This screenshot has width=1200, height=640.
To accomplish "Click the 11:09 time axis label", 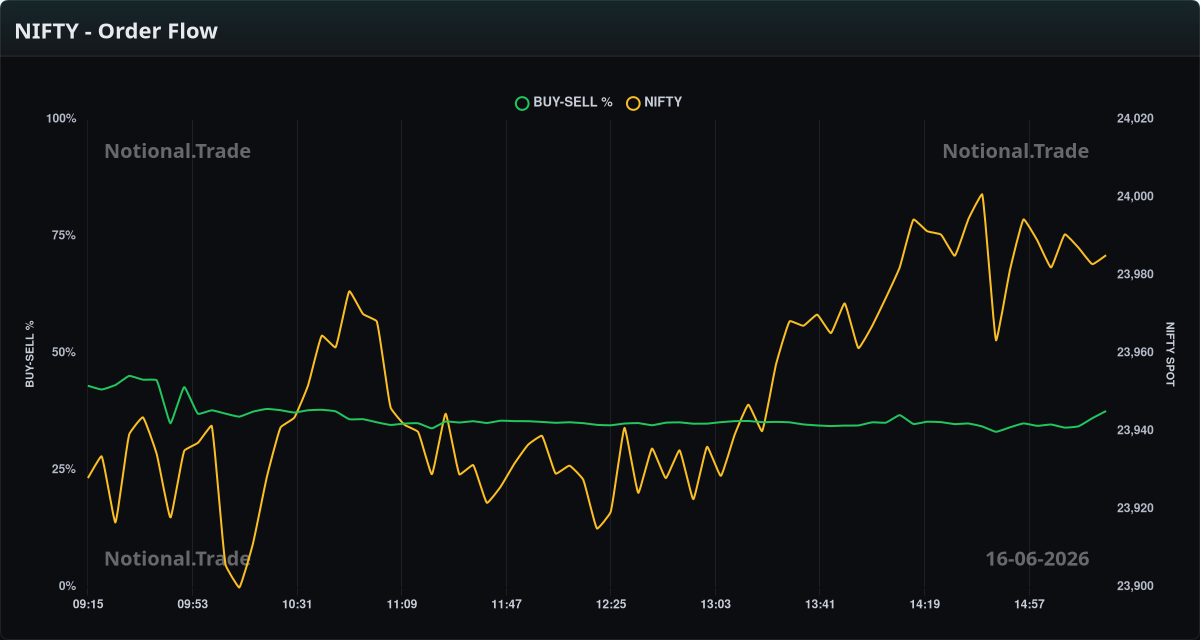I will pyautogui.click(x=401, y=604).
